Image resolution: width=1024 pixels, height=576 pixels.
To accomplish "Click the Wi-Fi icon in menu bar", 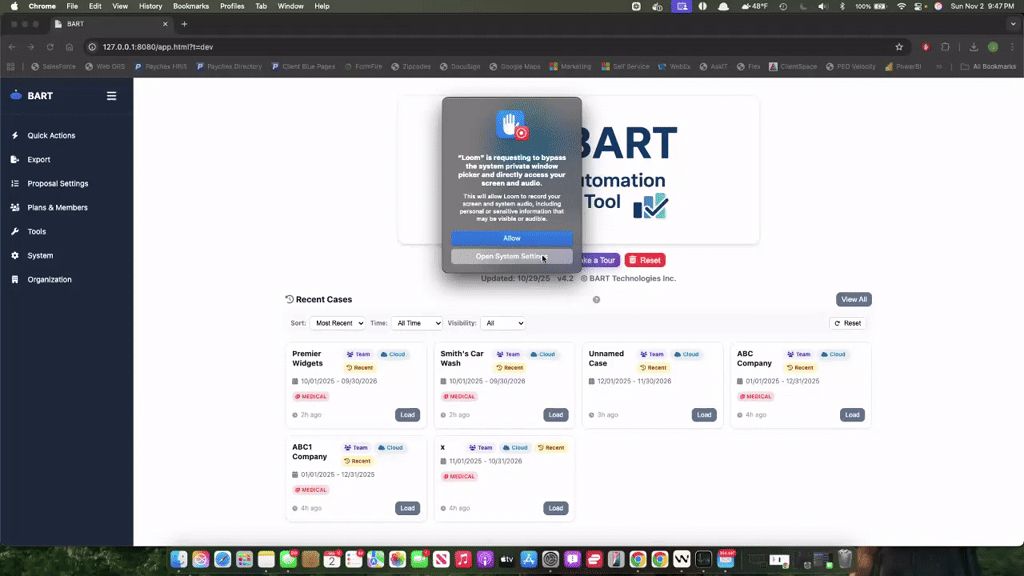I will (x=901, y=6).
